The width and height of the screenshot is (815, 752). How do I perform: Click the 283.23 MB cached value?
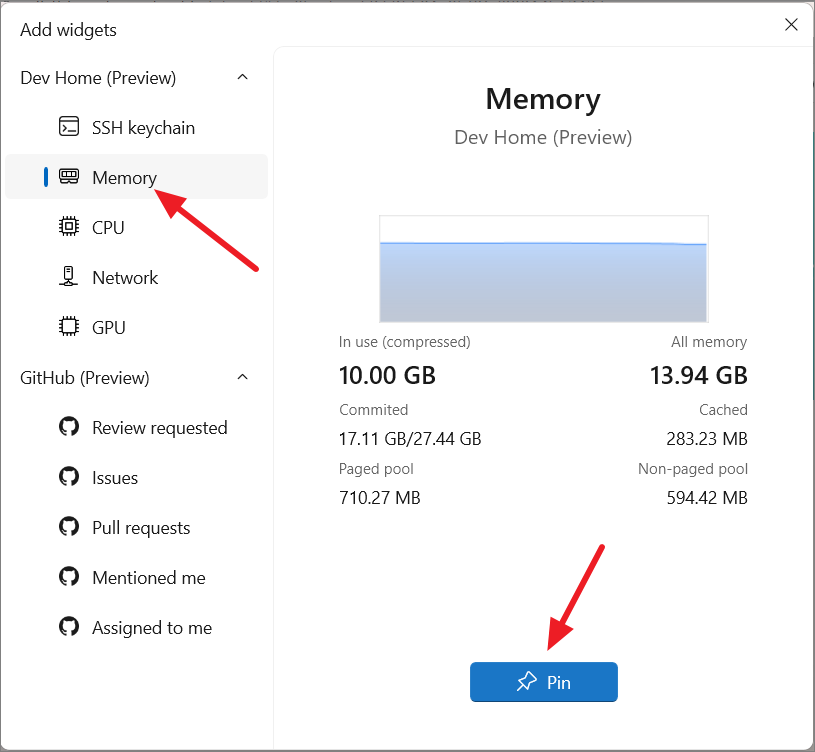(x=707, y=439)
